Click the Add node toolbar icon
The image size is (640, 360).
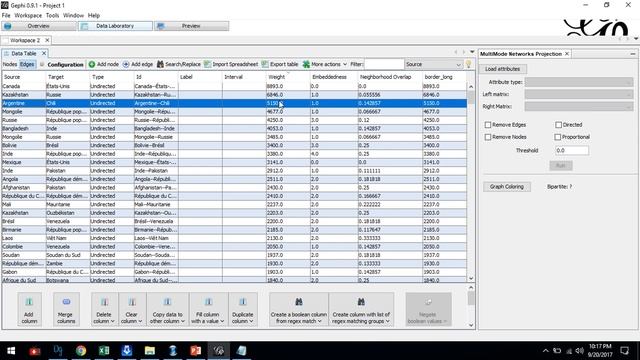92,64
